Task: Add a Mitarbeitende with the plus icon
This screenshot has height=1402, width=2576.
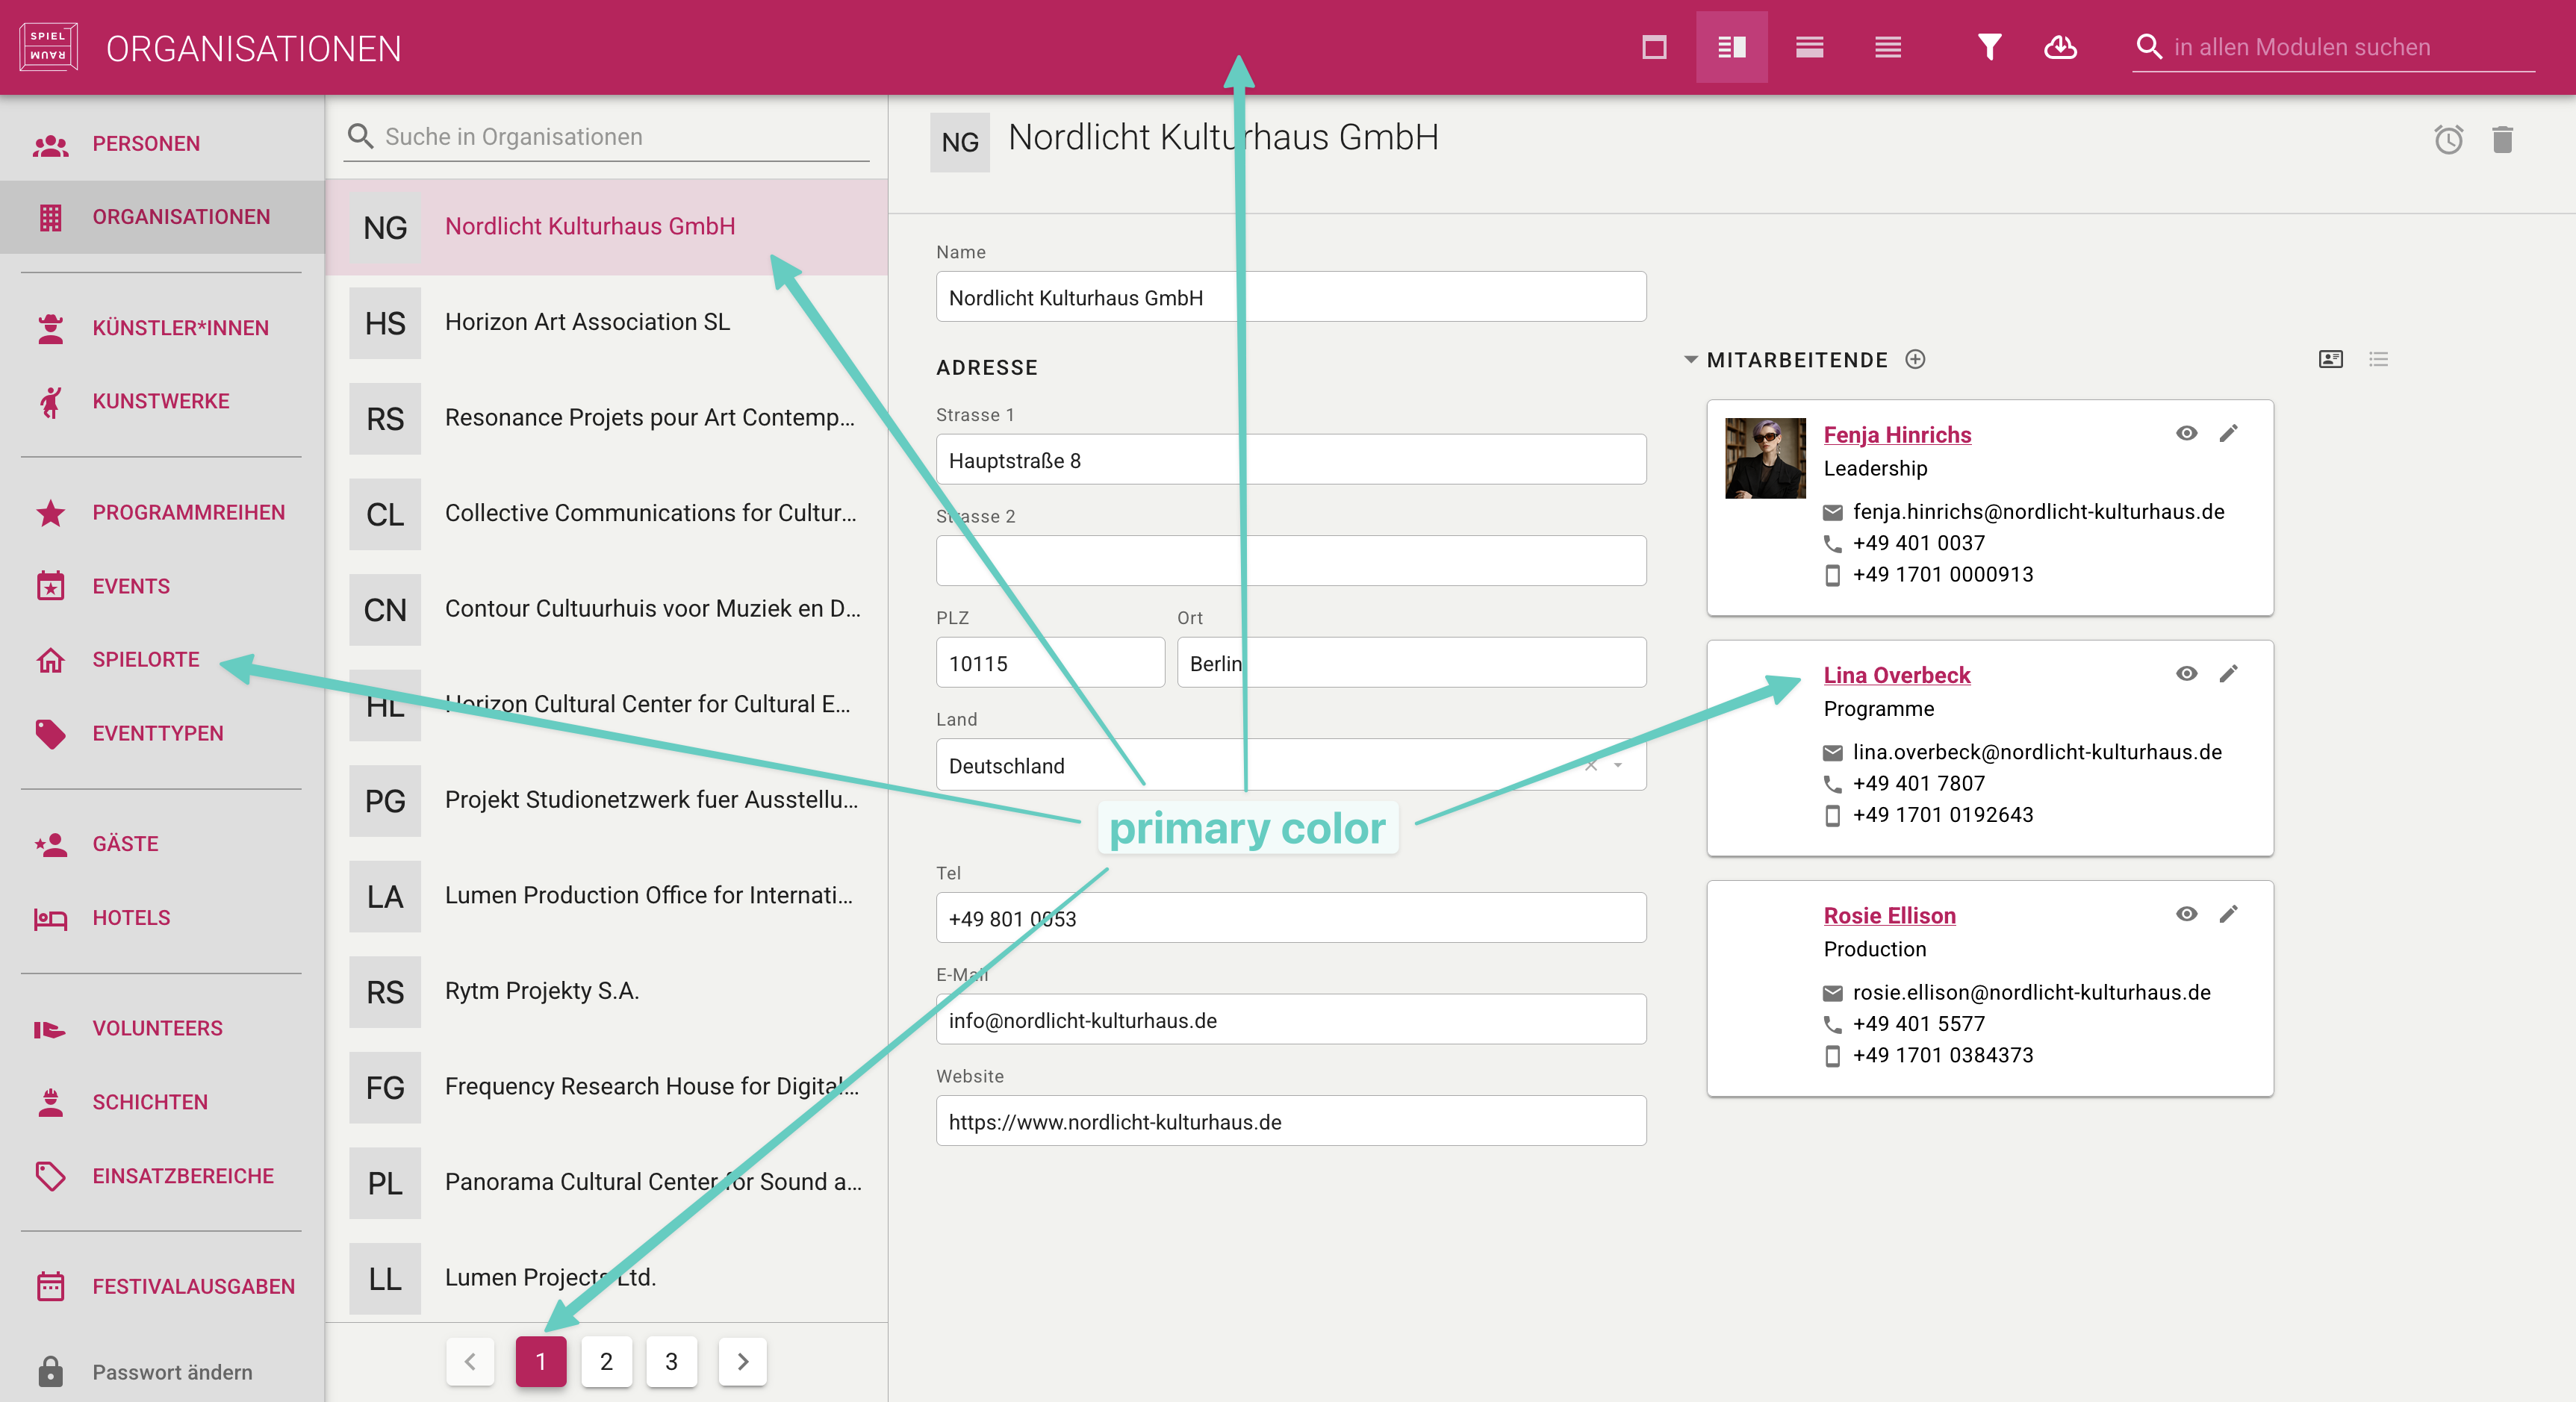Action: (x=1915, y=359)
